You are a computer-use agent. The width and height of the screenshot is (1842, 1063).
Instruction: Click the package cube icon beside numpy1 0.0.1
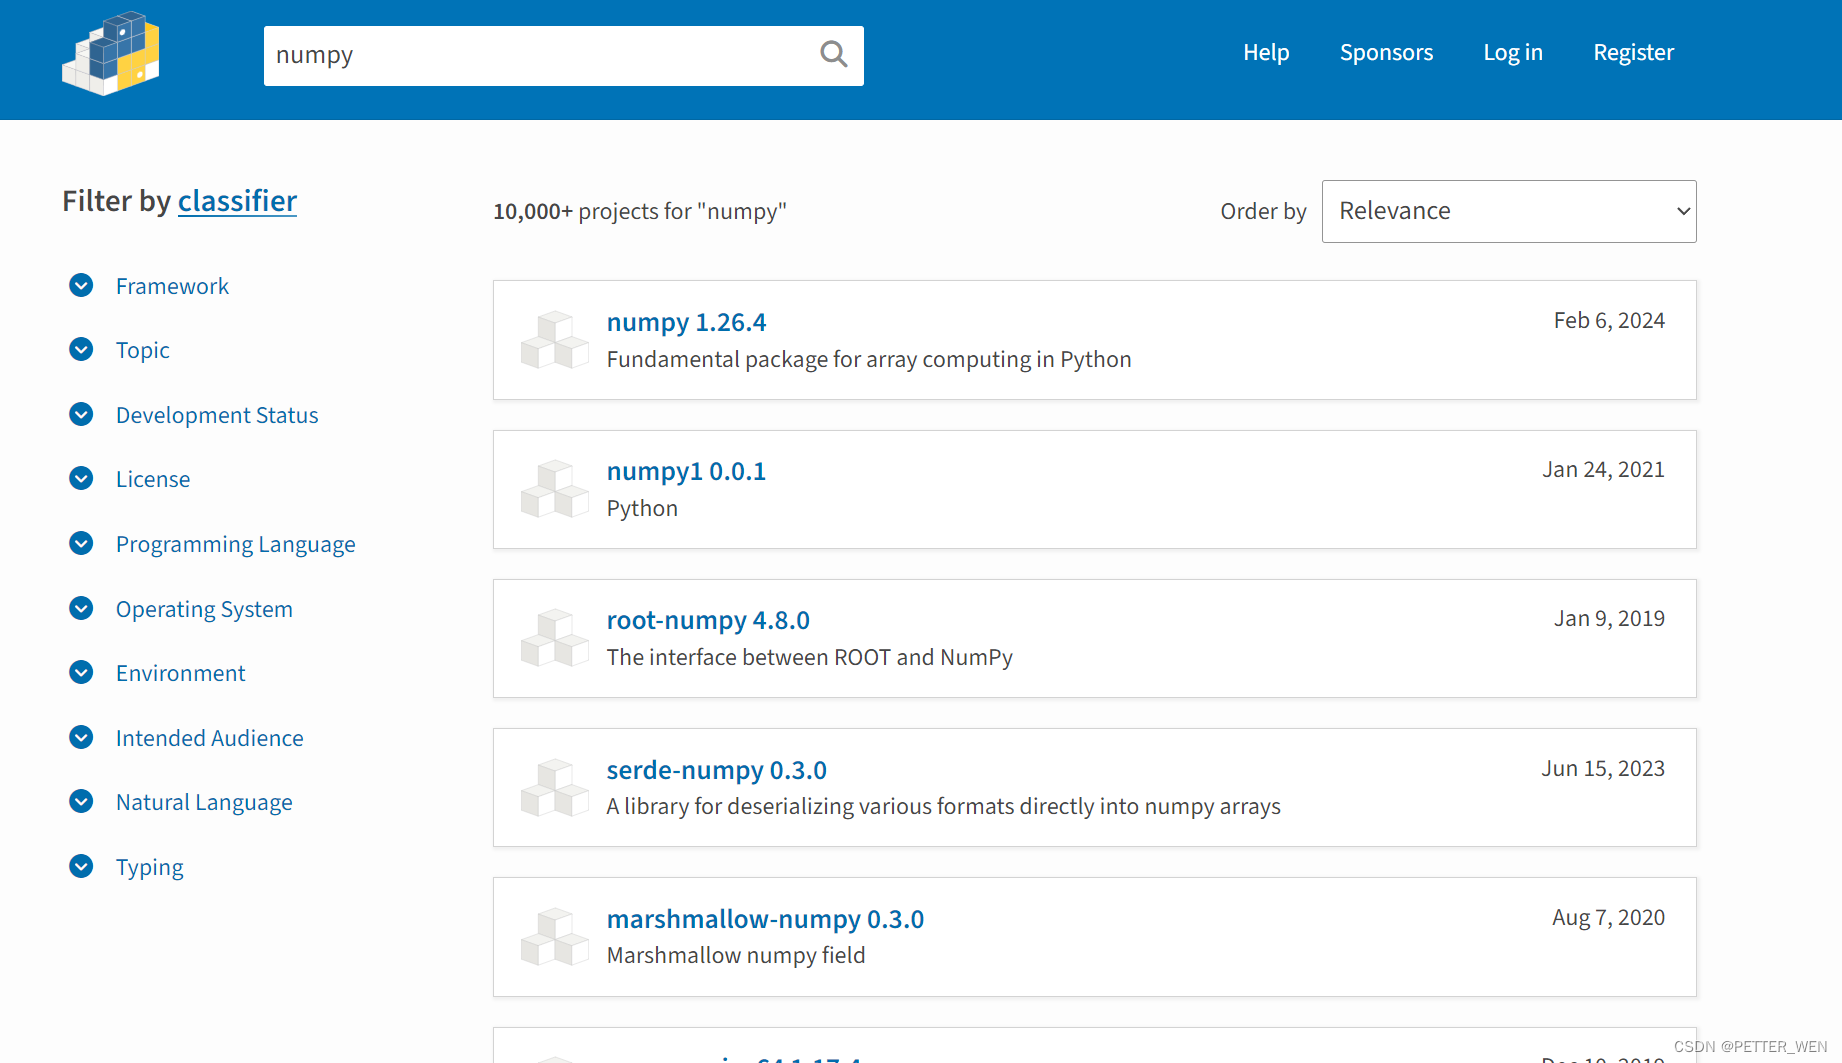[555, 489]
